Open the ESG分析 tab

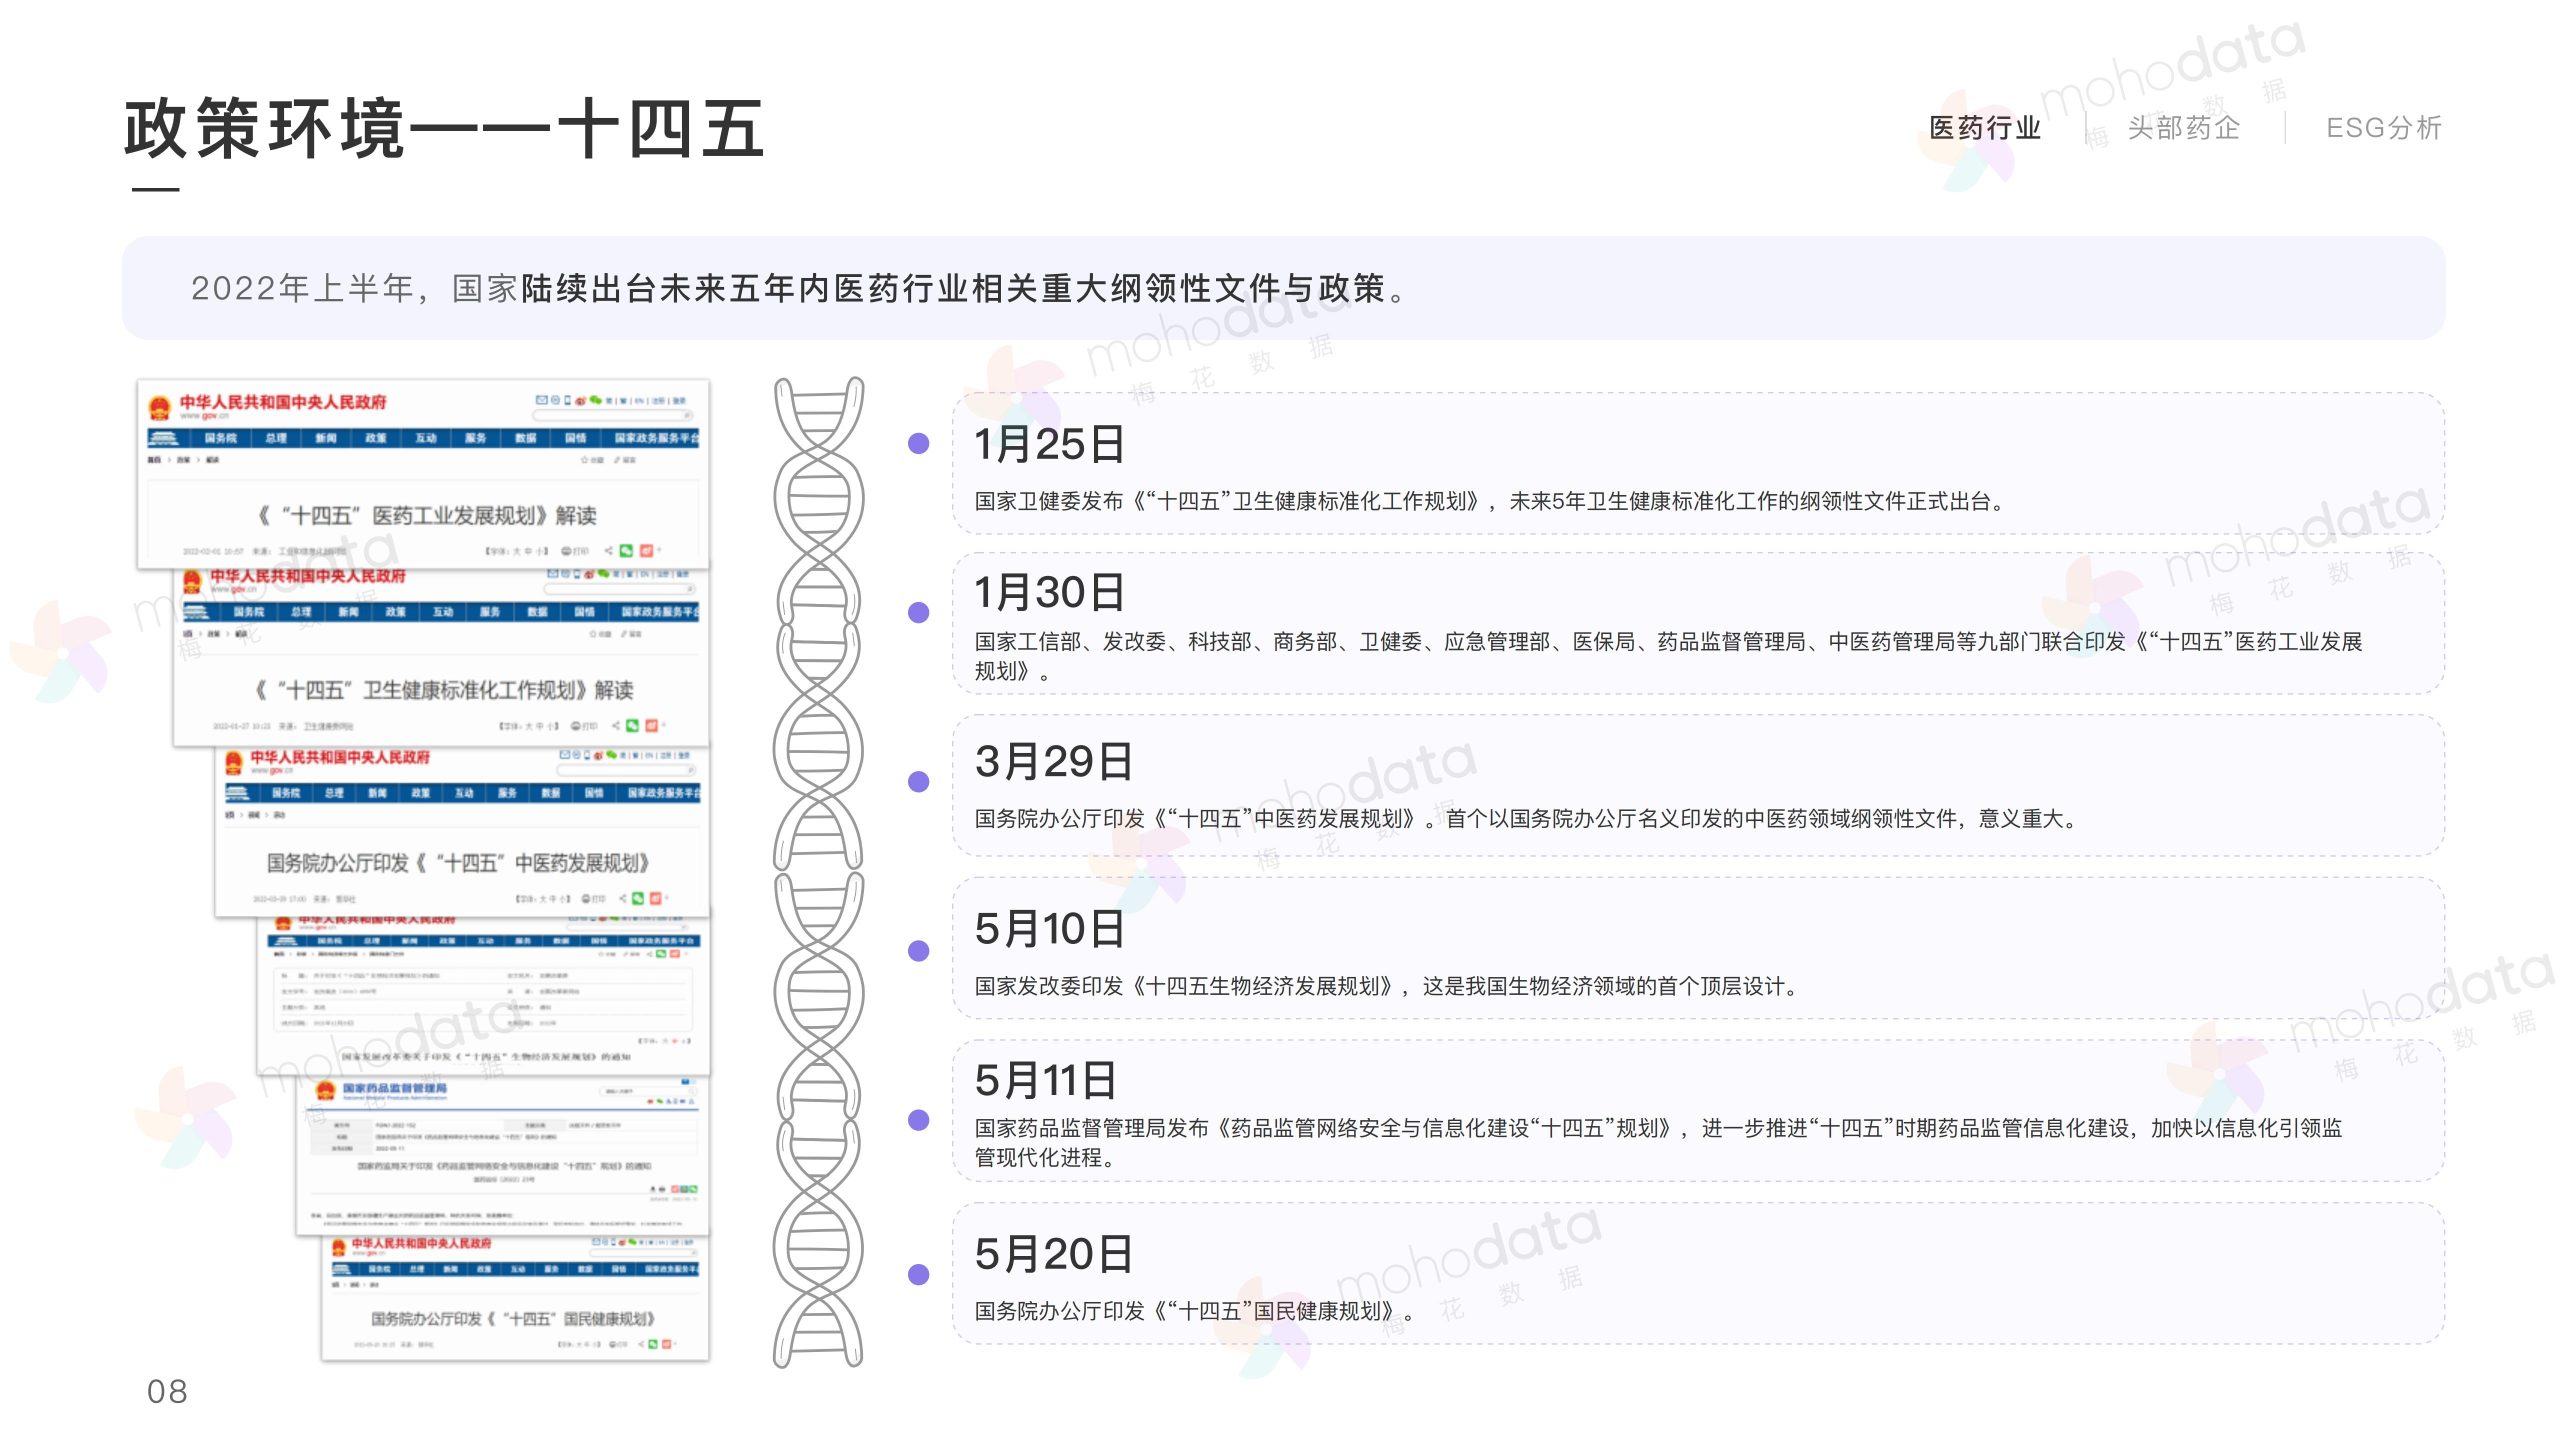2383,128
